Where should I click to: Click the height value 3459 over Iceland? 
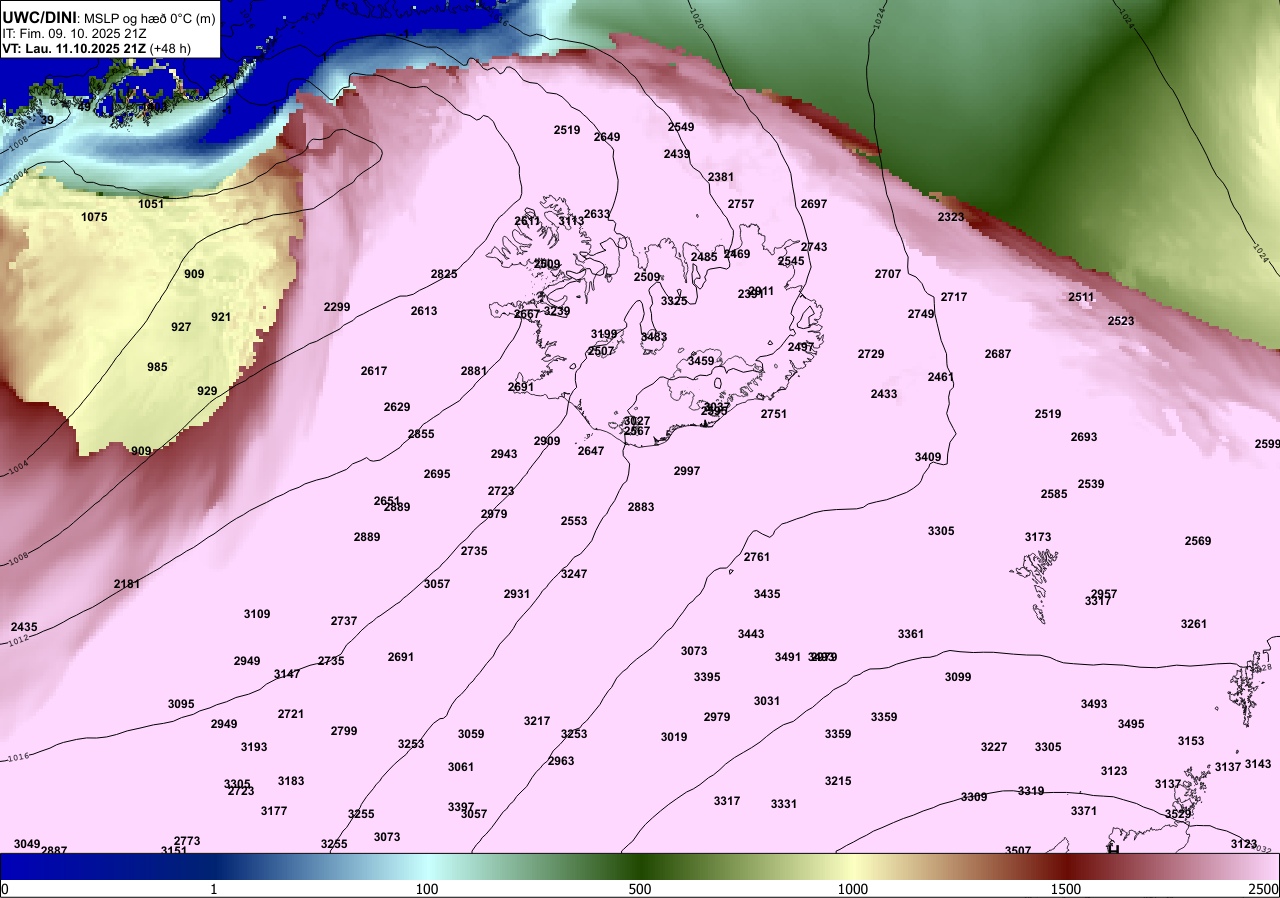[701, 361]
